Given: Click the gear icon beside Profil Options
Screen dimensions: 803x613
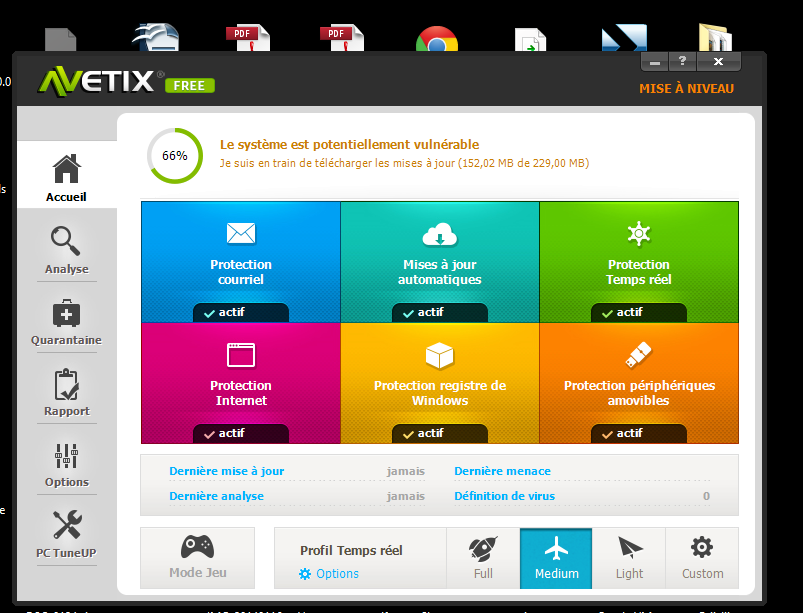Looking at the screenshot, I should (x=305, y=574).
